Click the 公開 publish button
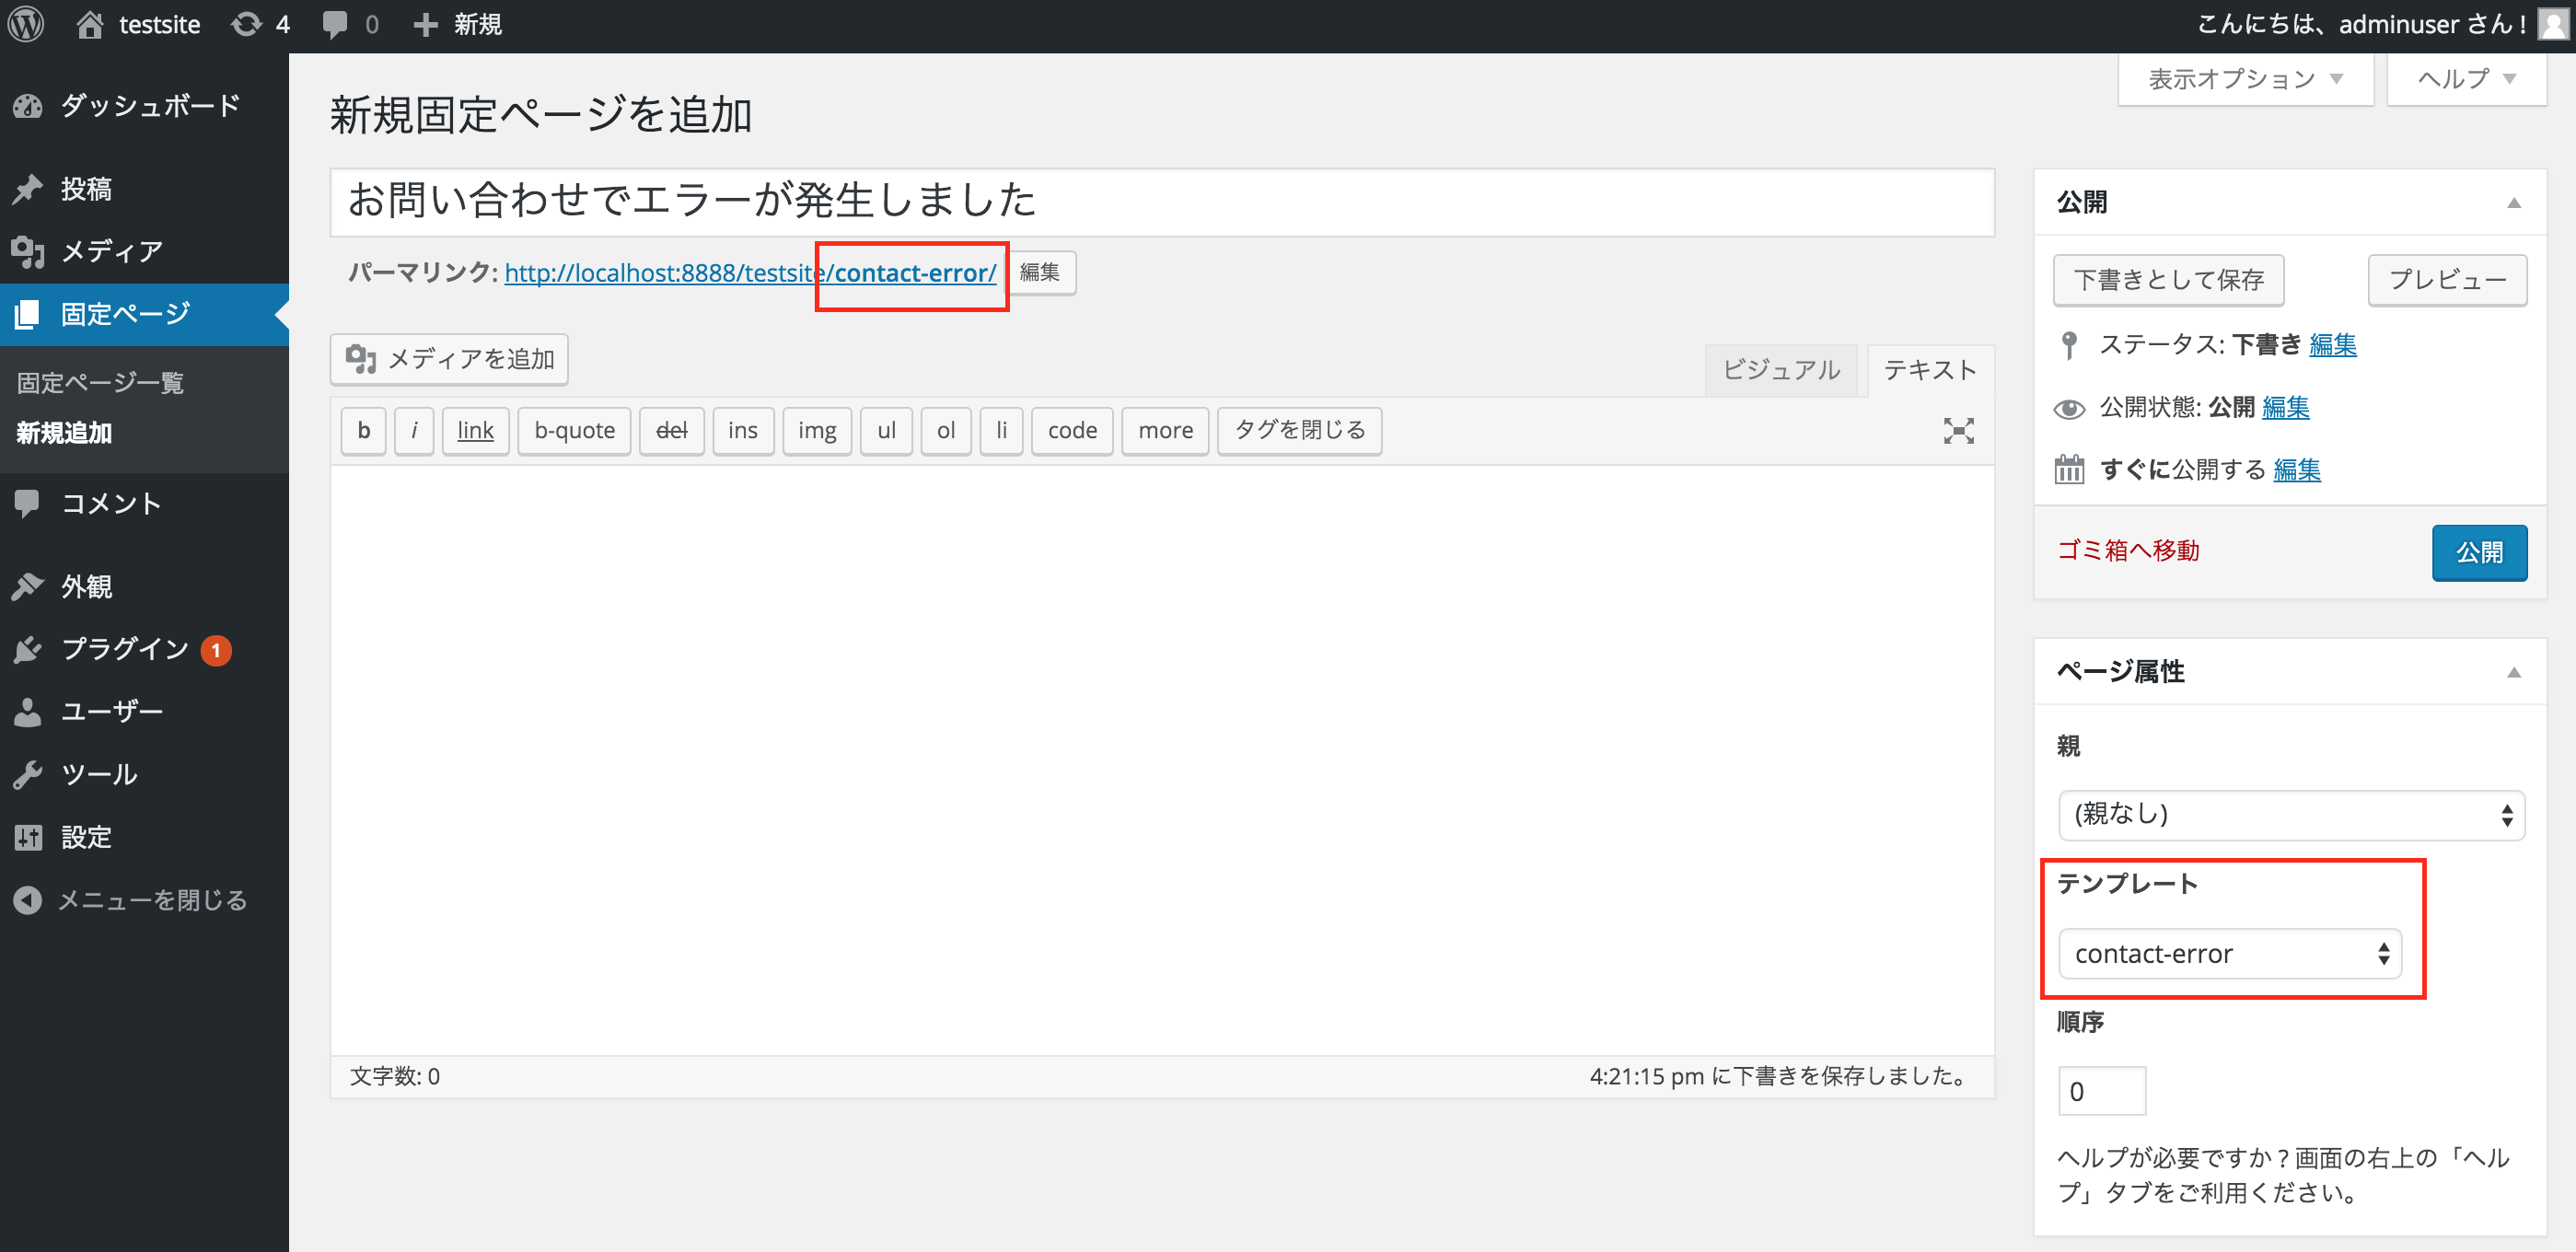Image resolution: width=2576 pixels, height=1252 pixels. point(2479,552)
